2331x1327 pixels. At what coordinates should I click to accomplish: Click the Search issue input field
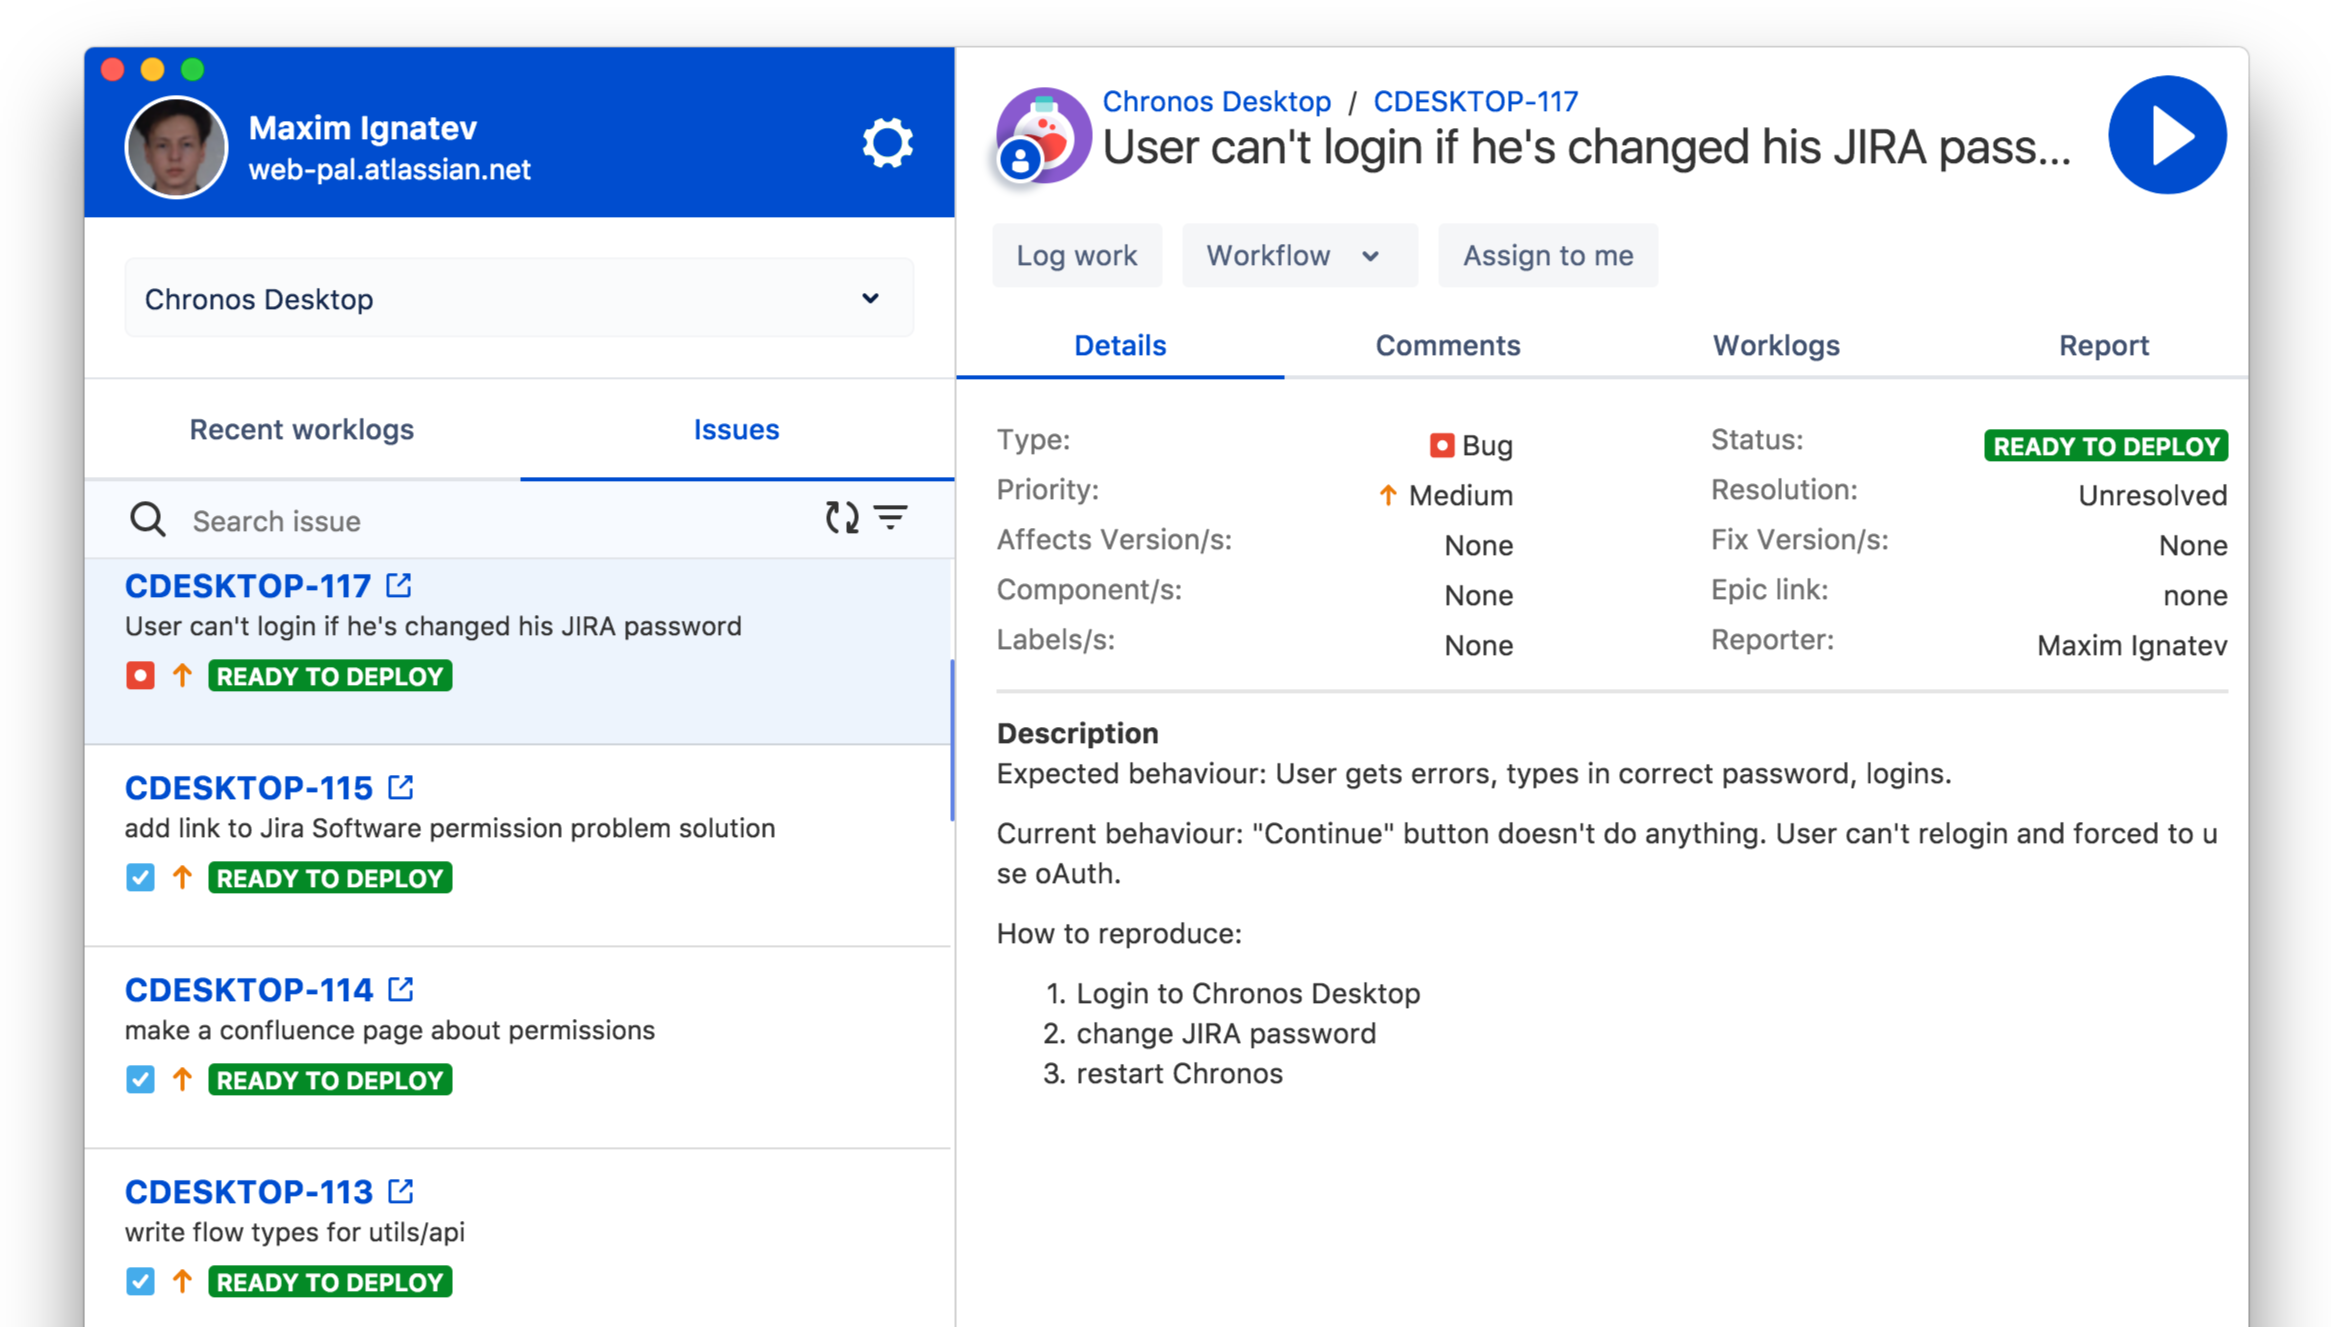tap(490, 521)
